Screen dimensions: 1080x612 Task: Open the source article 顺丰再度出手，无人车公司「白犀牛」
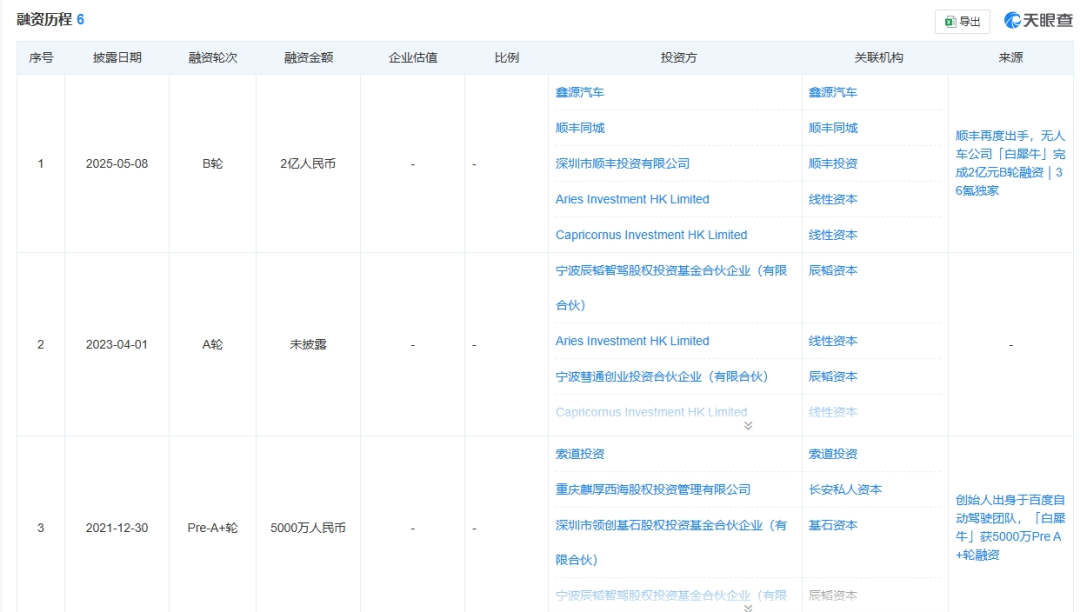tap(1010, 163)
